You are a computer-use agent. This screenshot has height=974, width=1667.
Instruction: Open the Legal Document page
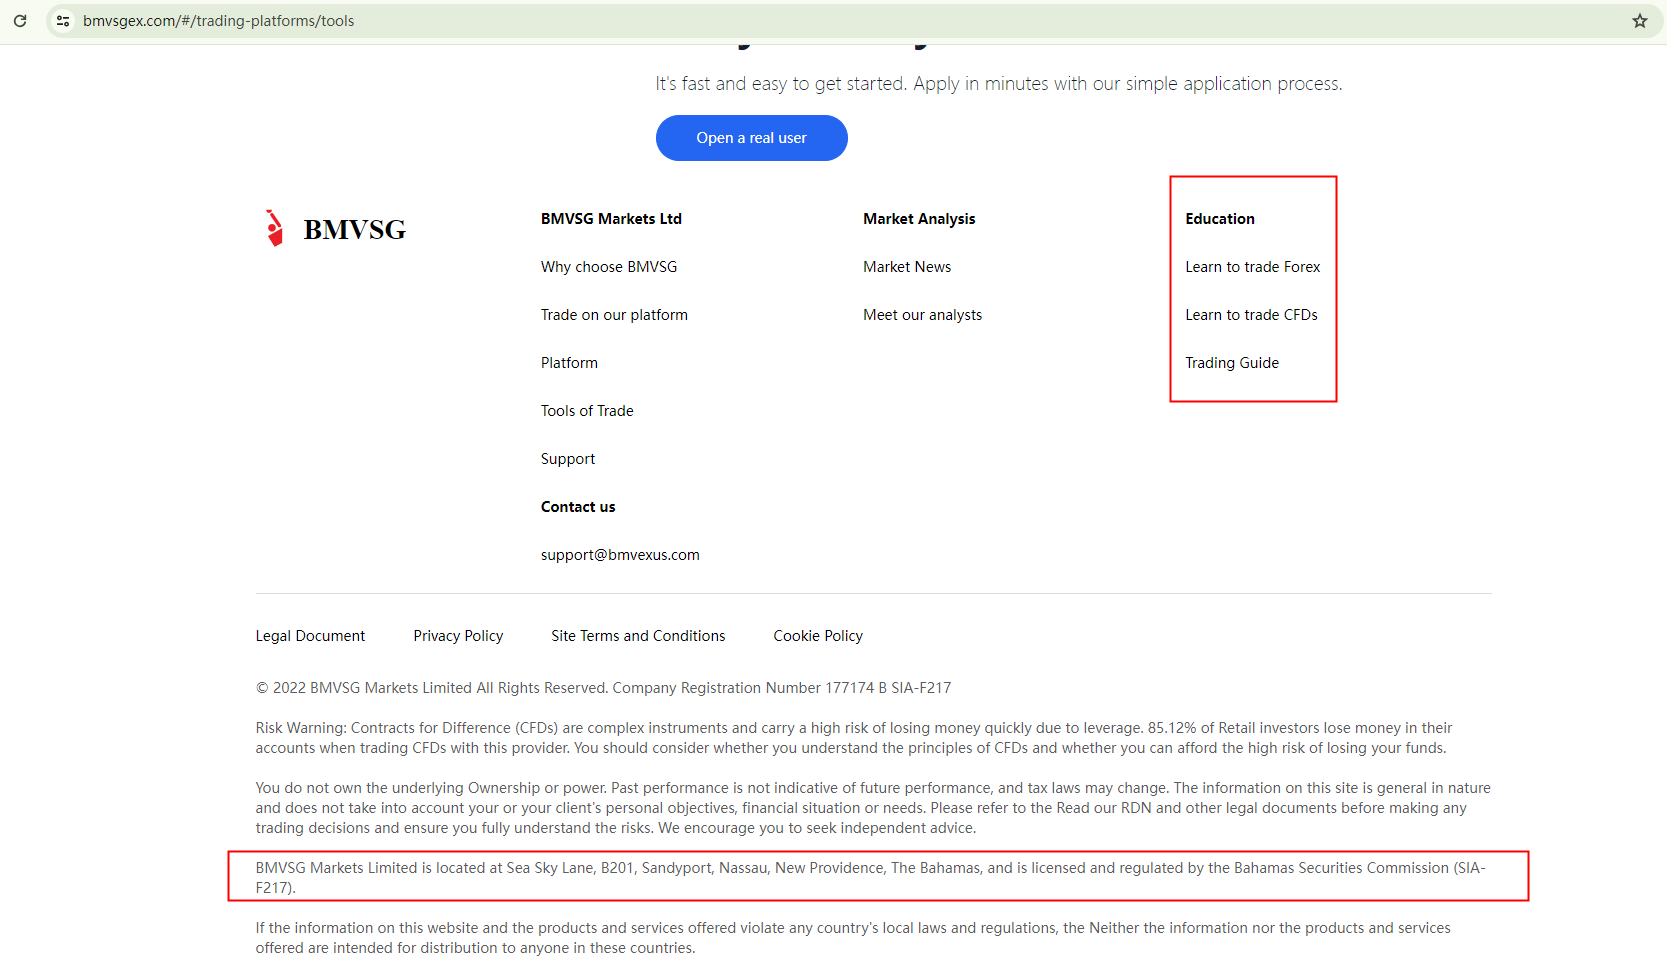click(x=310, y=636)
